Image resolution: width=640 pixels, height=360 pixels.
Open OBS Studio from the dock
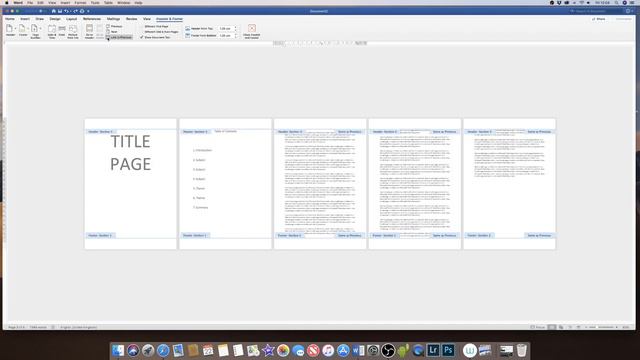[388, 350]
